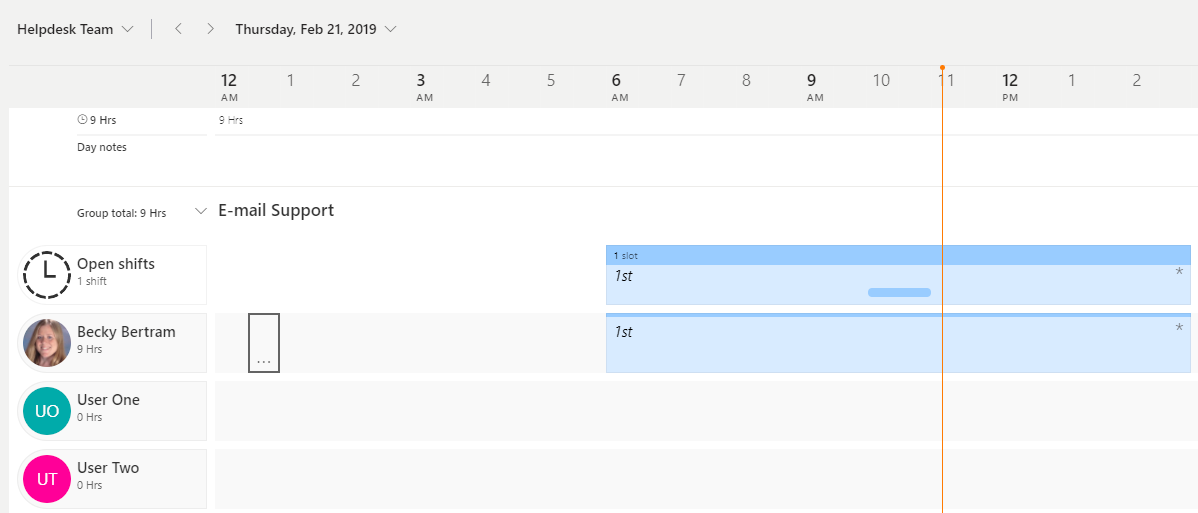Open the Helpdesk Team dropdown
Viewport: 1198px width, 513px height.
tap(75, 29)
